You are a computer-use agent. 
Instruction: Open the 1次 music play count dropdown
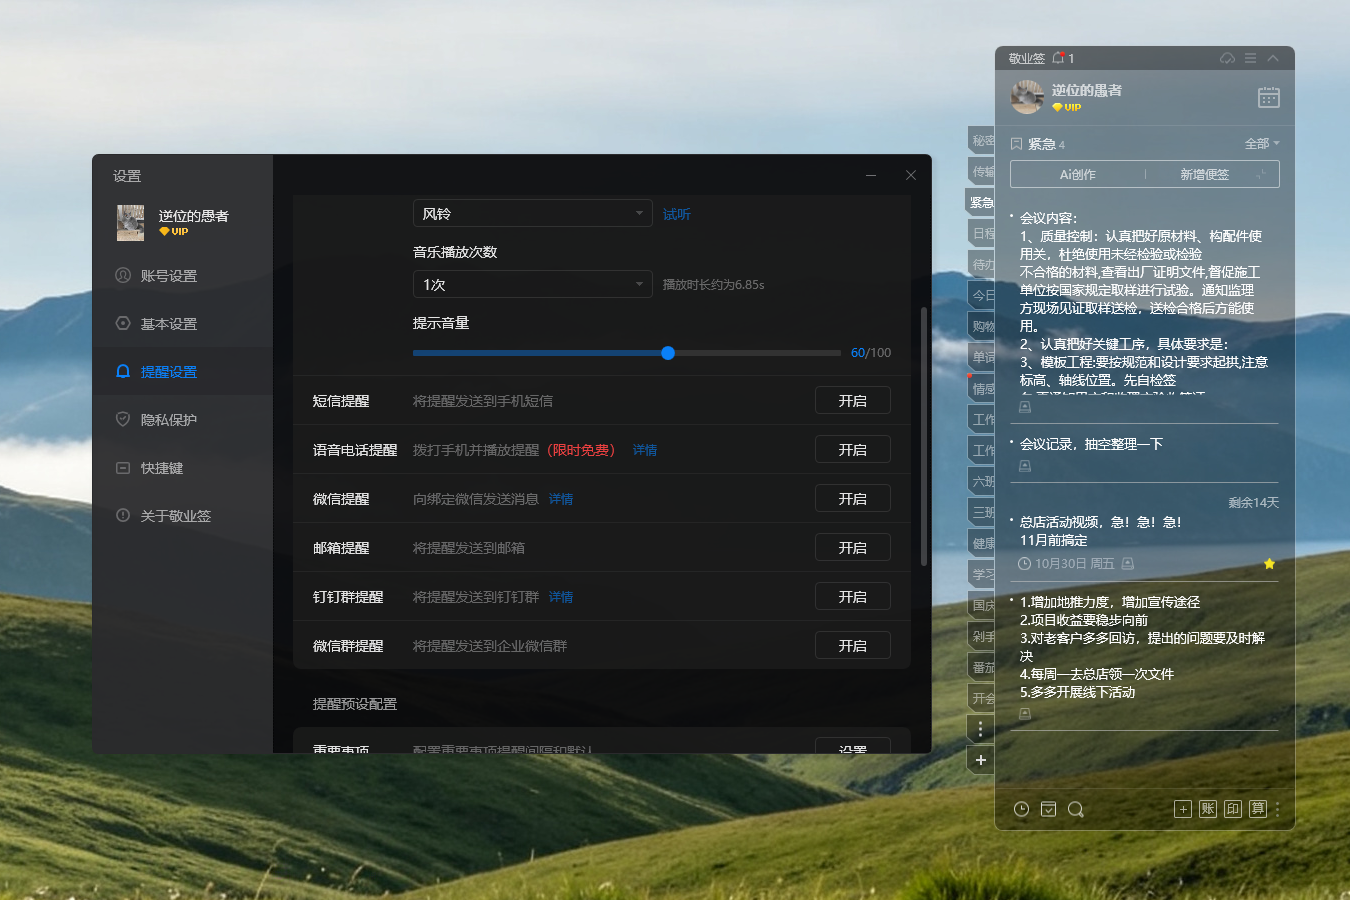tap(532, 285)
